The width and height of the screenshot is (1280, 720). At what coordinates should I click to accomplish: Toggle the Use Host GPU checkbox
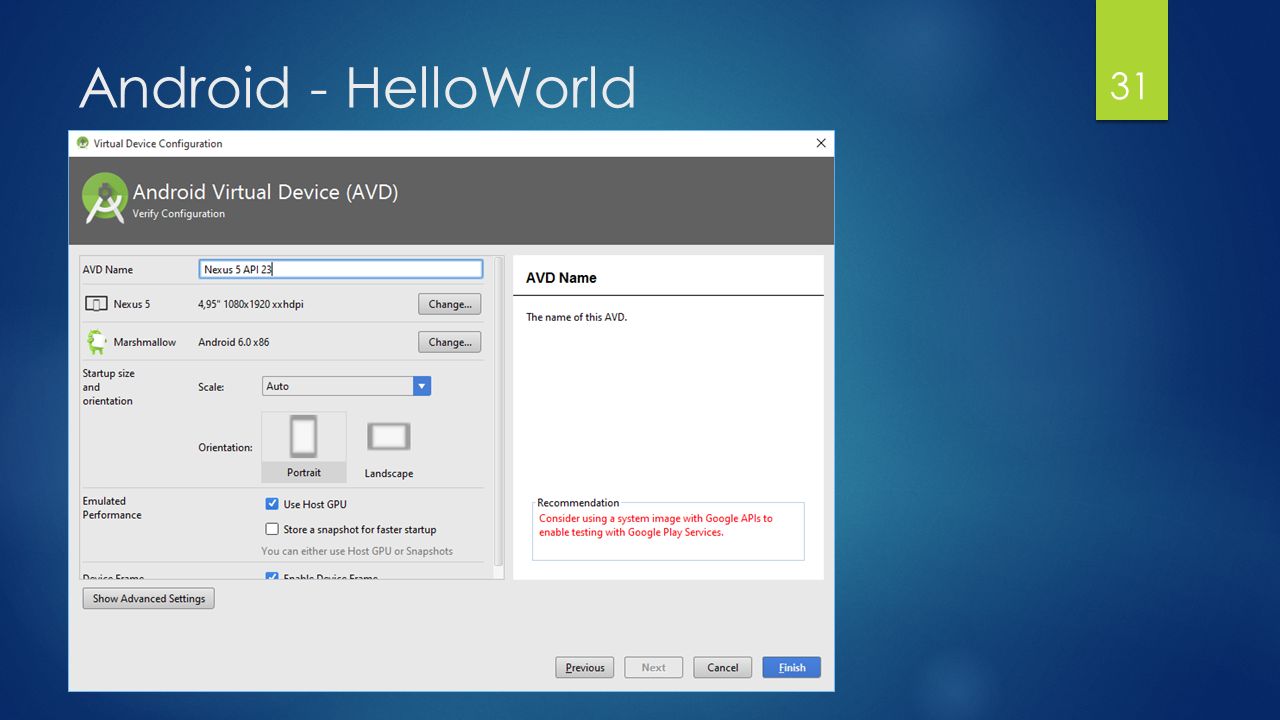pyautogui.click(x=272, y=504)
